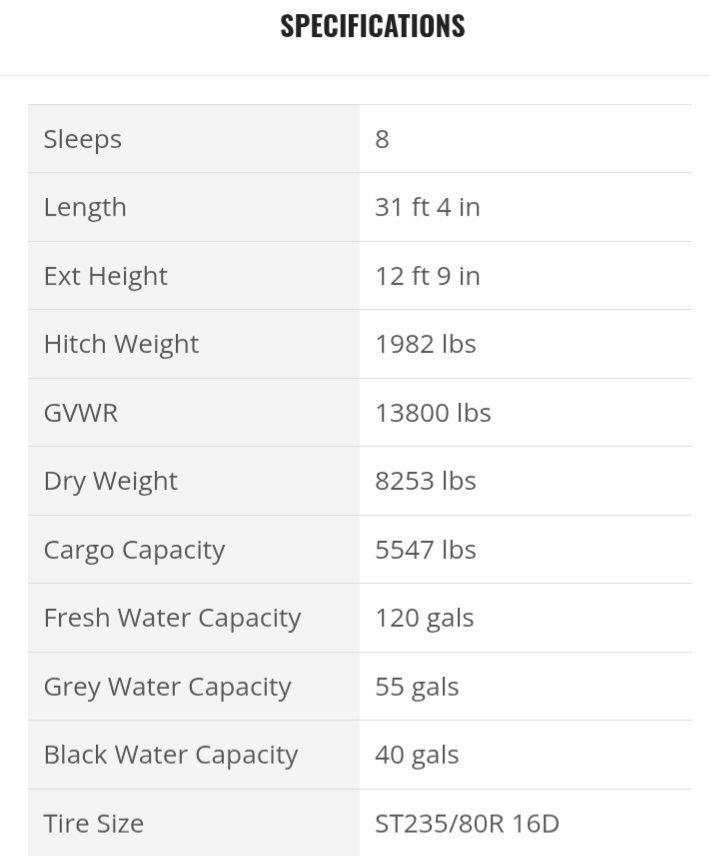Select the 13800 lbs value
The image size is (710, 856).
433,413
